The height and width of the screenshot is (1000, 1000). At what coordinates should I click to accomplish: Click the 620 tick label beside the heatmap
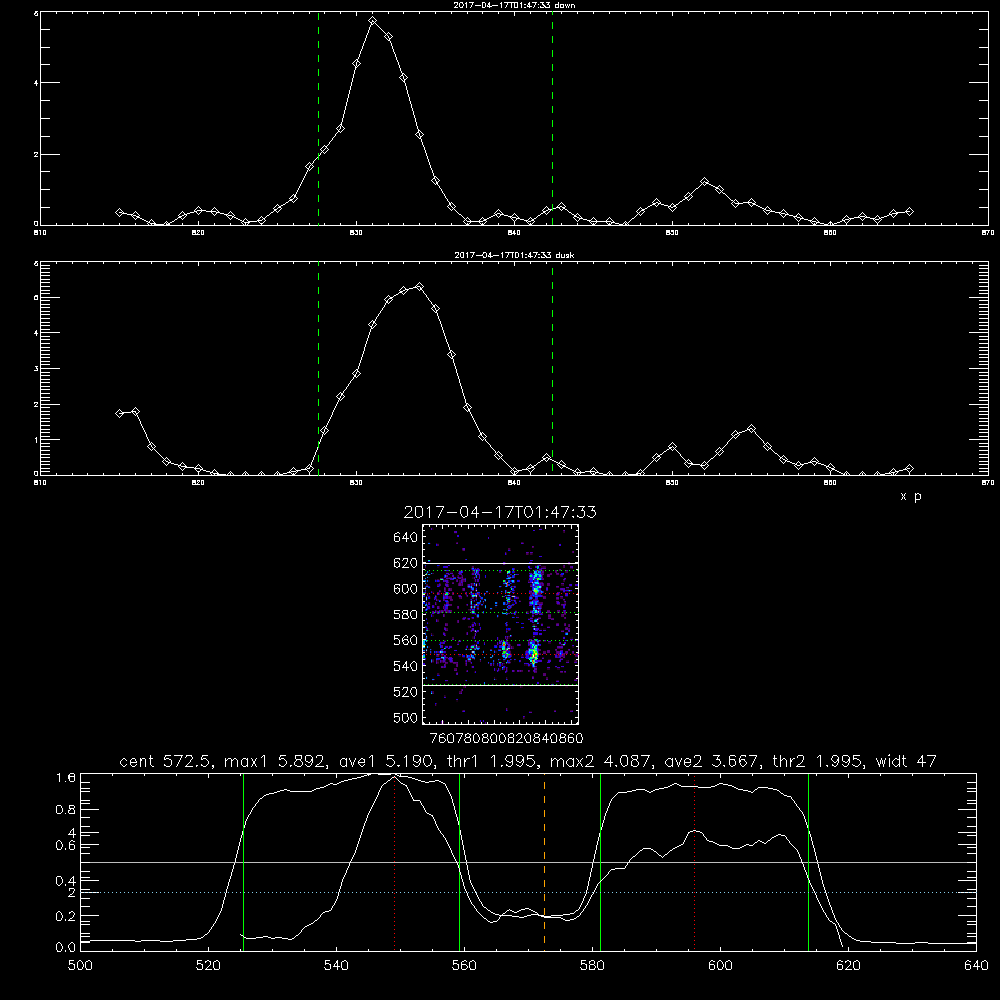click(x=405, y=563)
